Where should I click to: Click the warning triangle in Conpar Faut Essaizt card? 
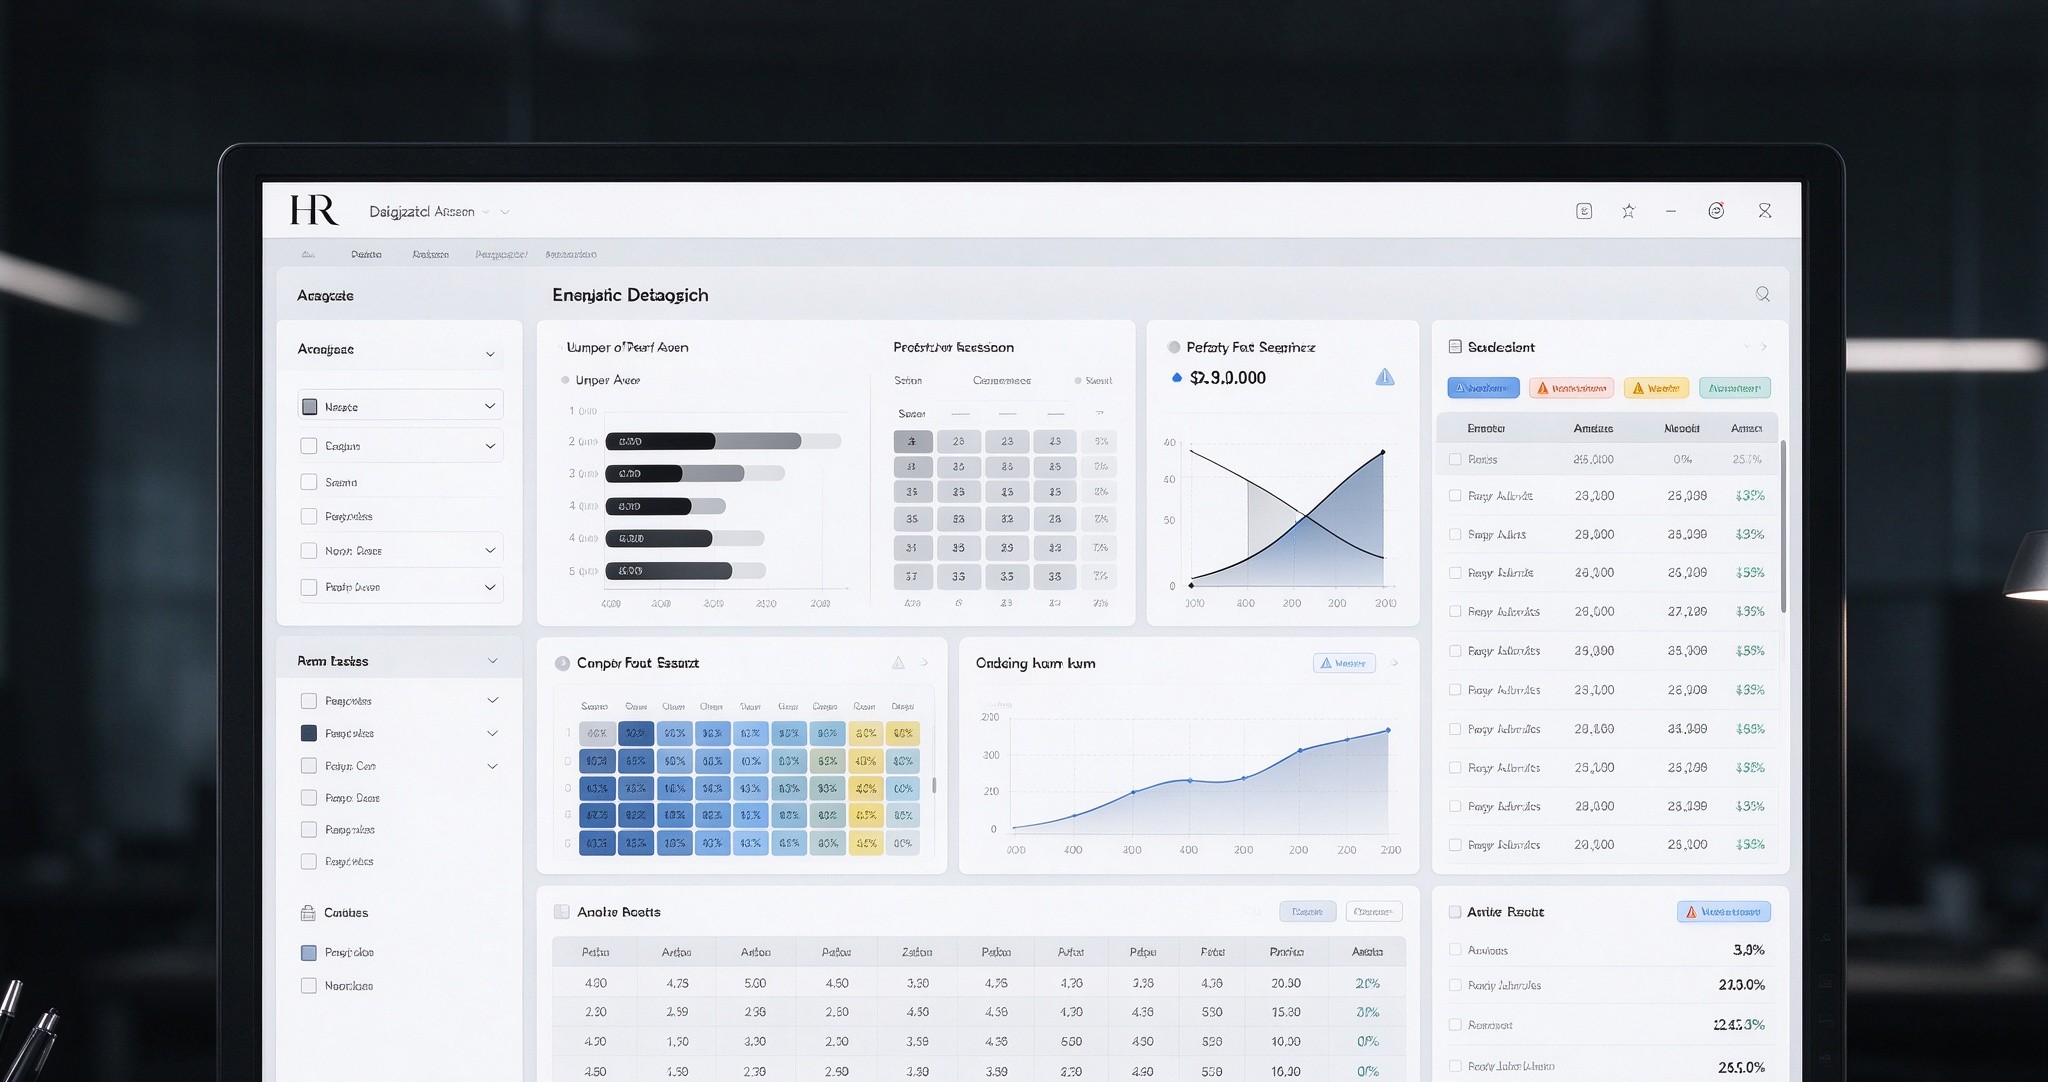(898, 663)
